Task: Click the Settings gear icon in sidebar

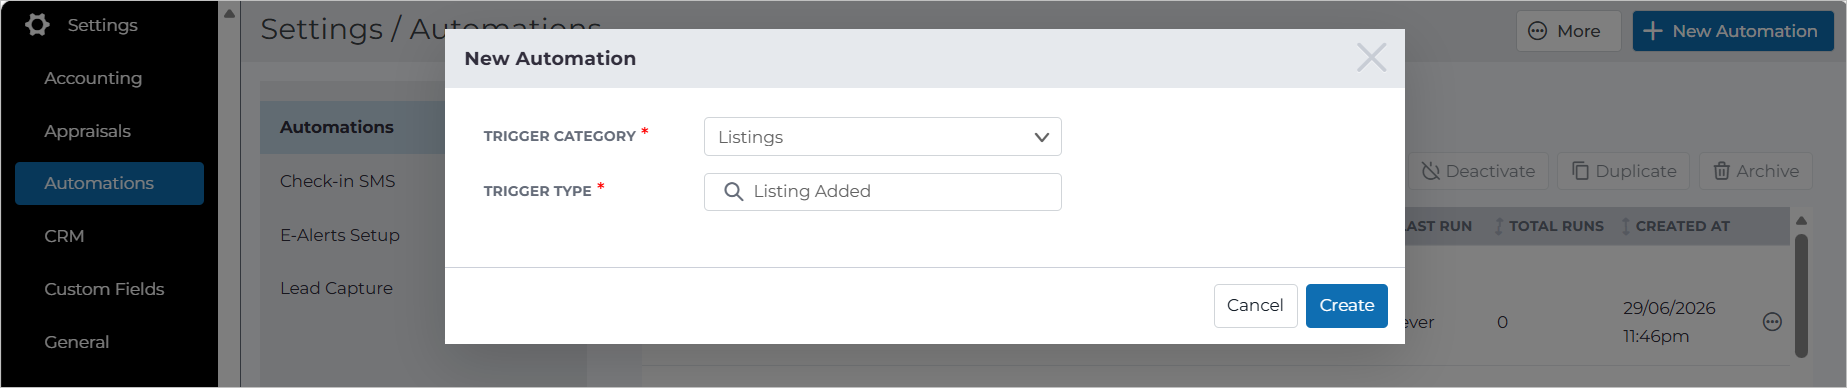Action: point(37,24)
